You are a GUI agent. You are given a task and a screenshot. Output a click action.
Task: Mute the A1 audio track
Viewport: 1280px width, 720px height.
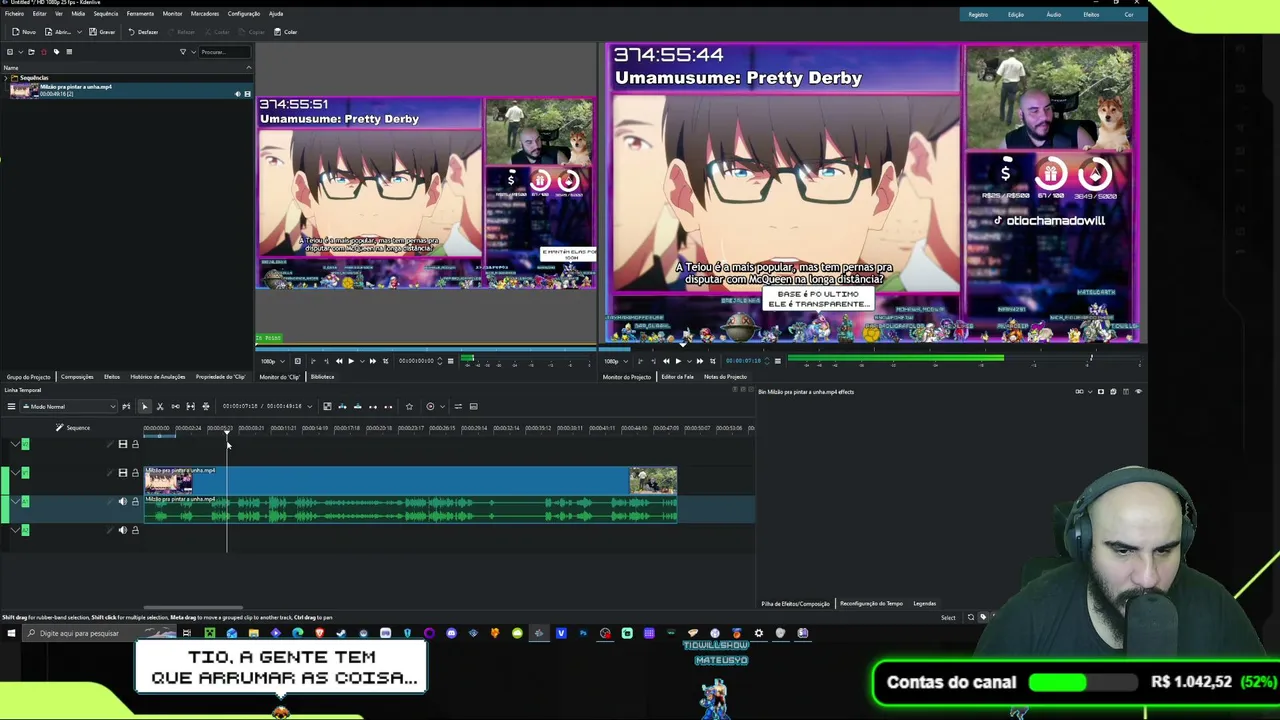tap(123, 502)
